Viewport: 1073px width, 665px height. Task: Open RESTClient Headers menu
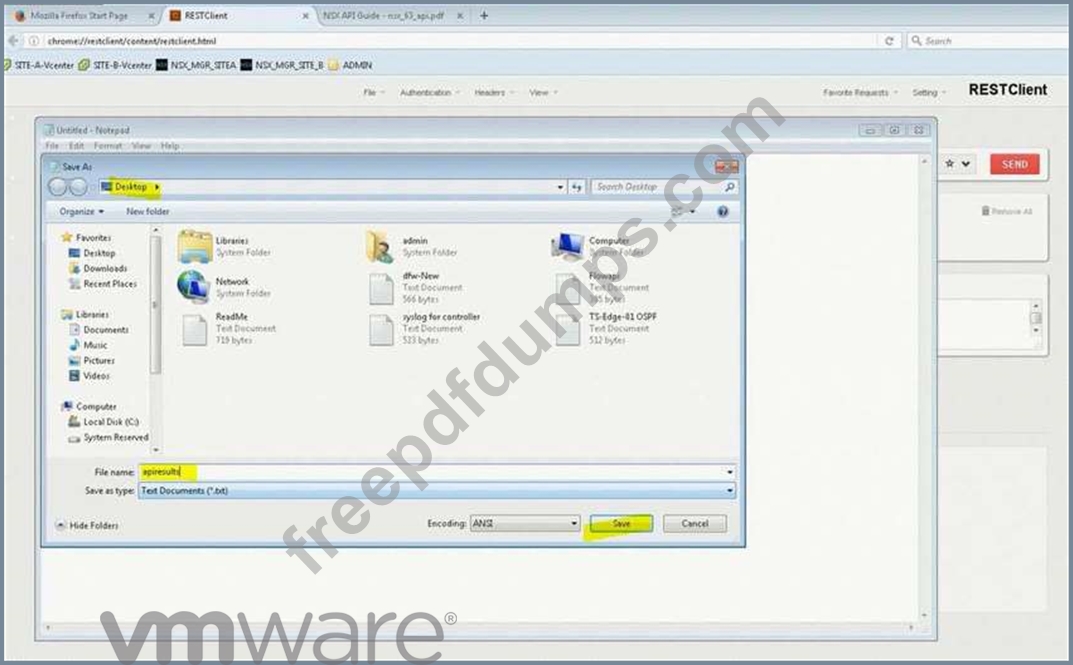(x=493, y=92)
